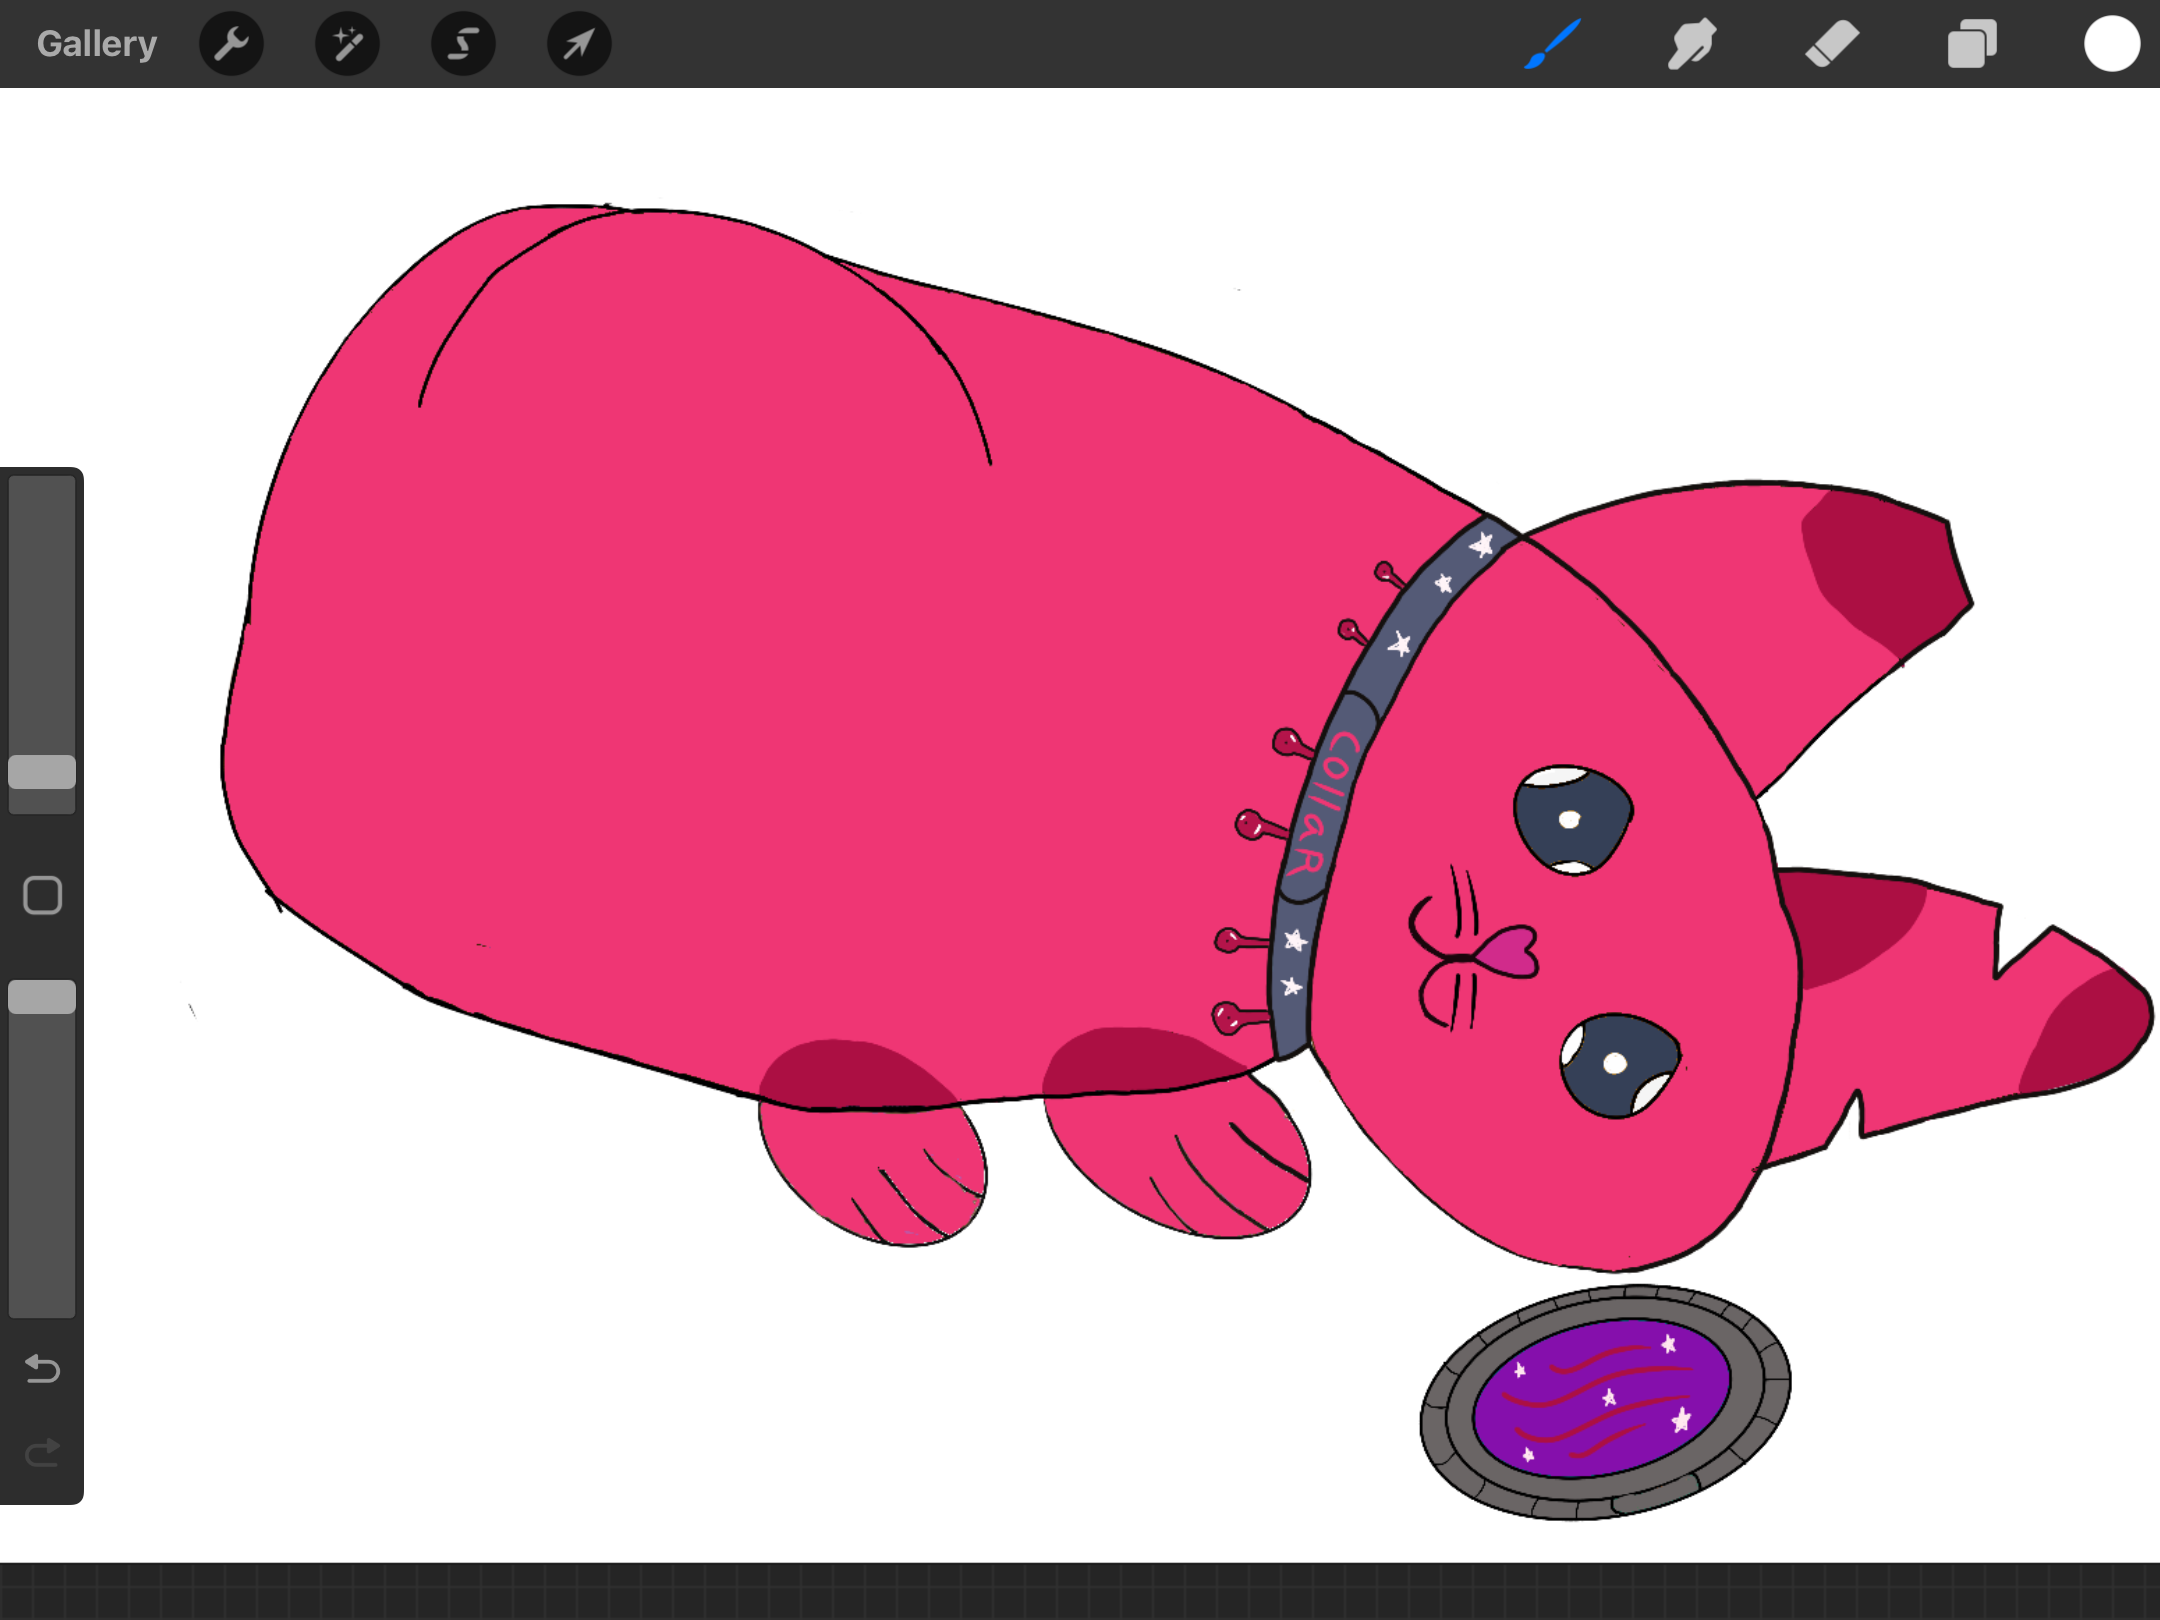
Task: Open the Gallery
Action: [x=97, y=44]
